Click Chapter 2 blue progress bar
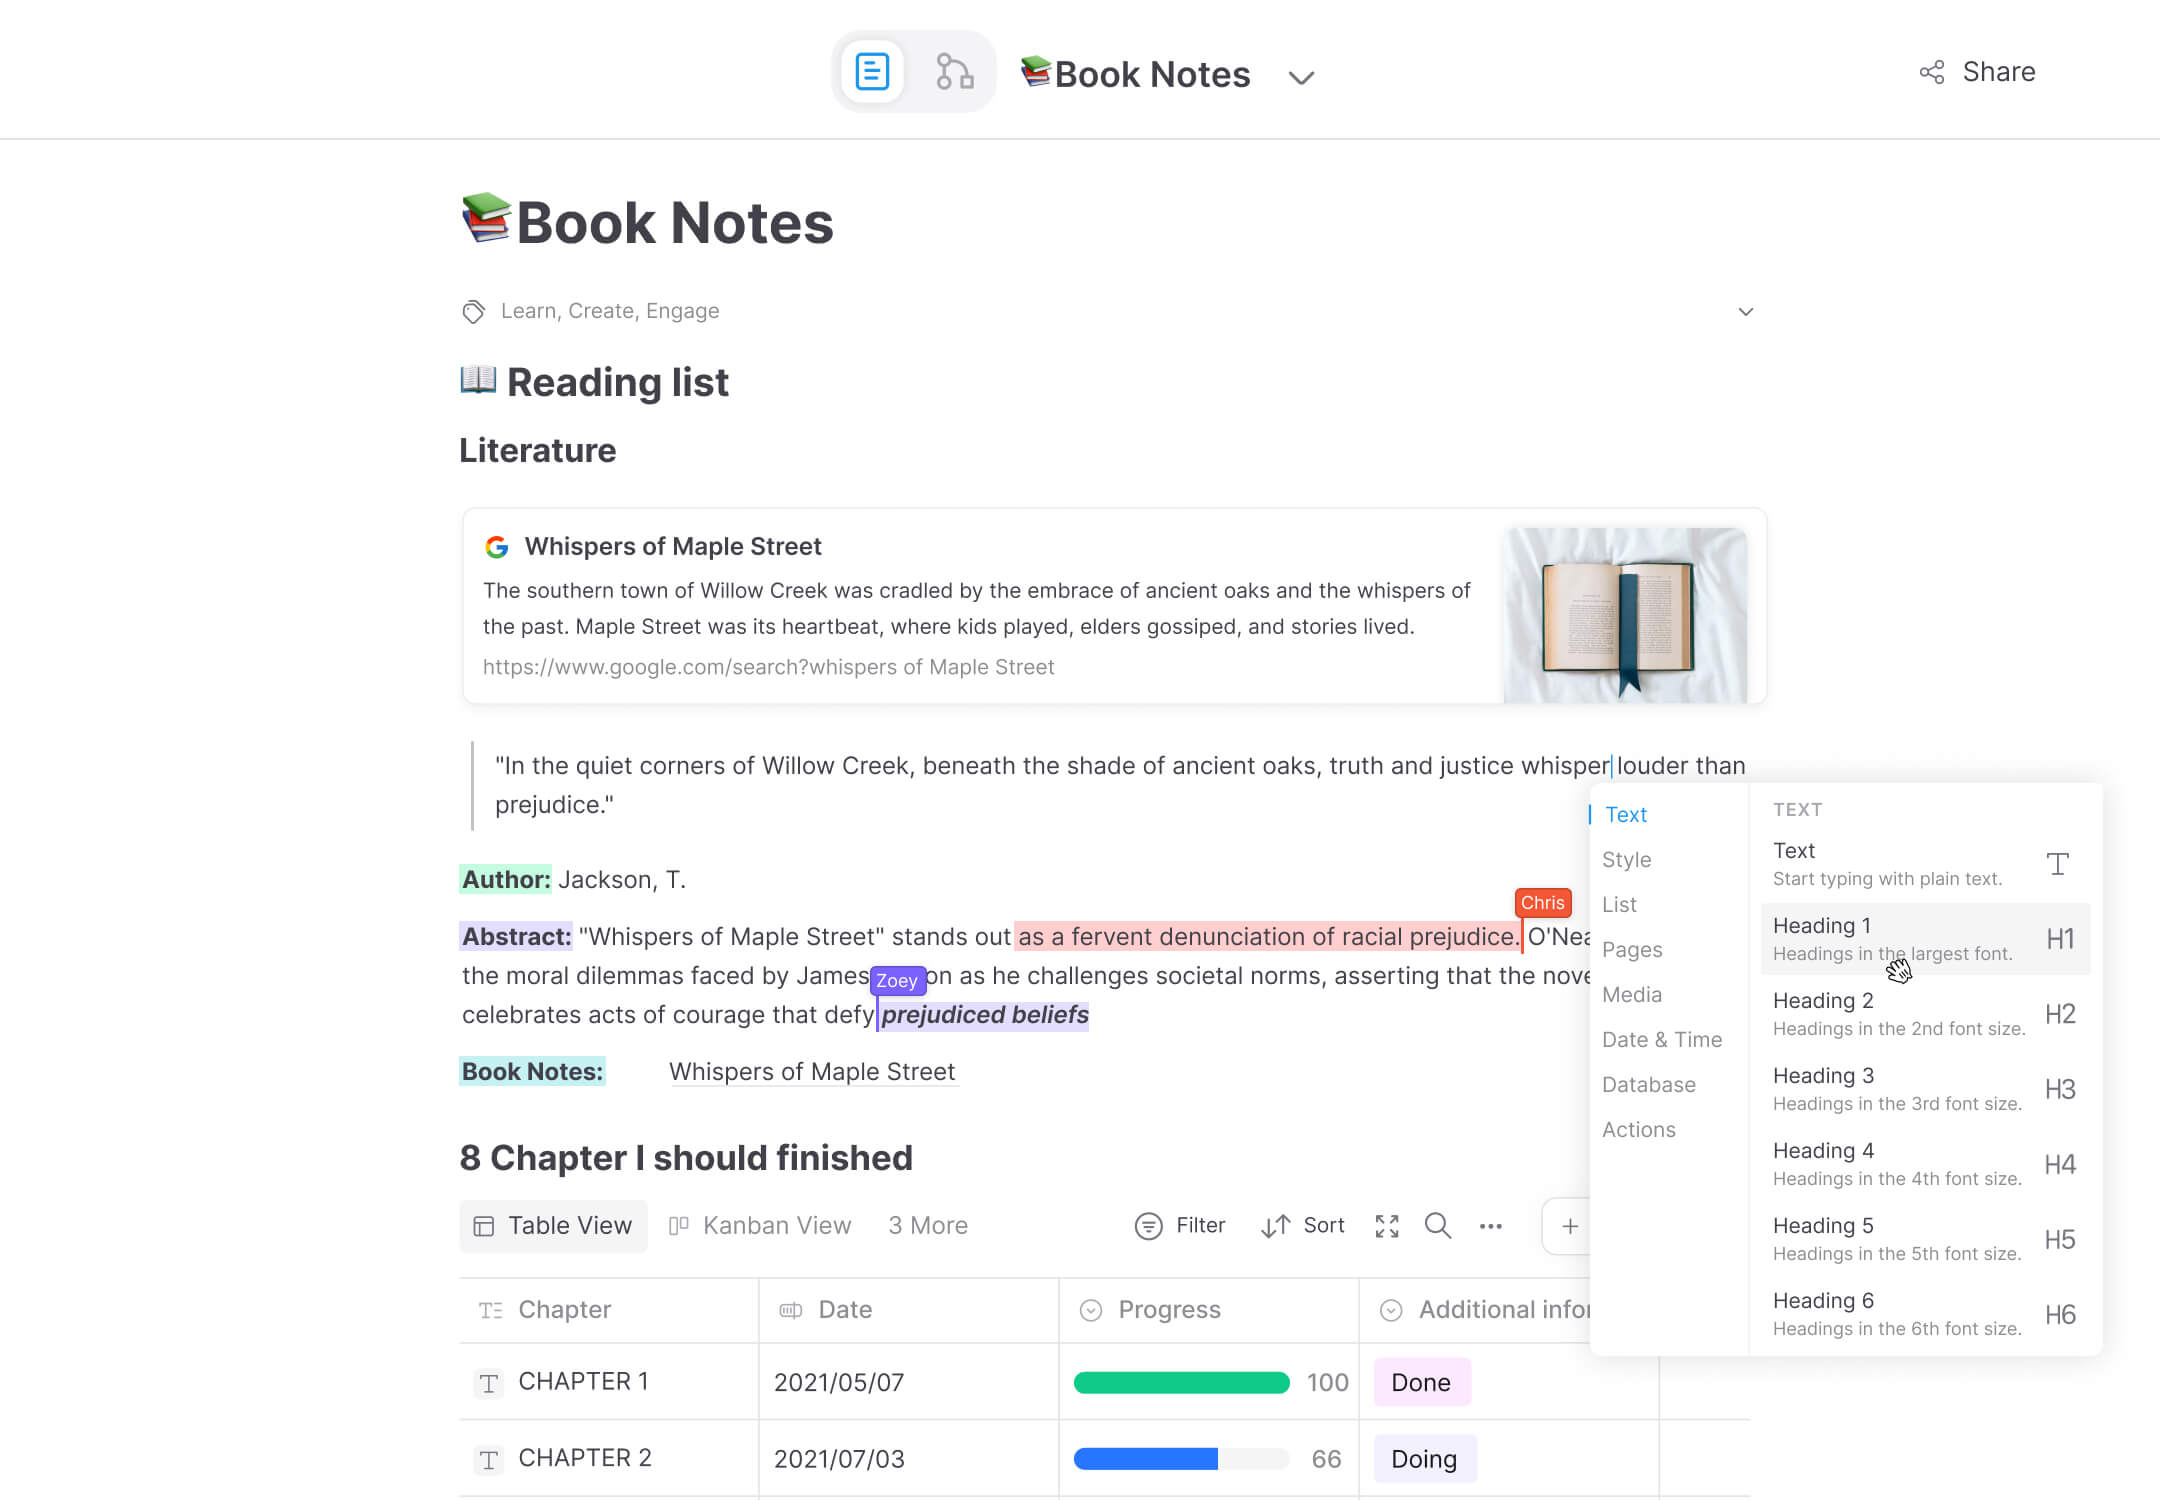Screen dimensions: 2160x1500 tap(1145, 1459)
